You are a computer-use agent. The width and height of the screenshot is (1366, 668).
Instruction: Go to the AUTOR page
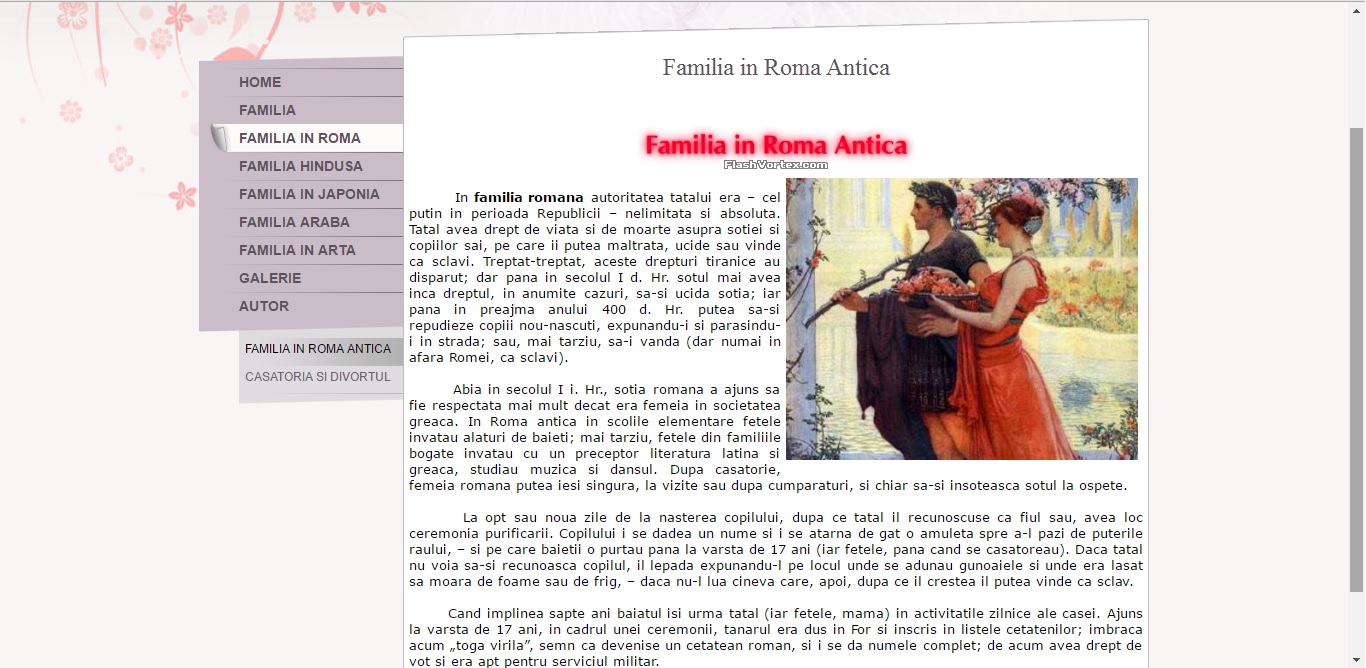coord(264,306)
